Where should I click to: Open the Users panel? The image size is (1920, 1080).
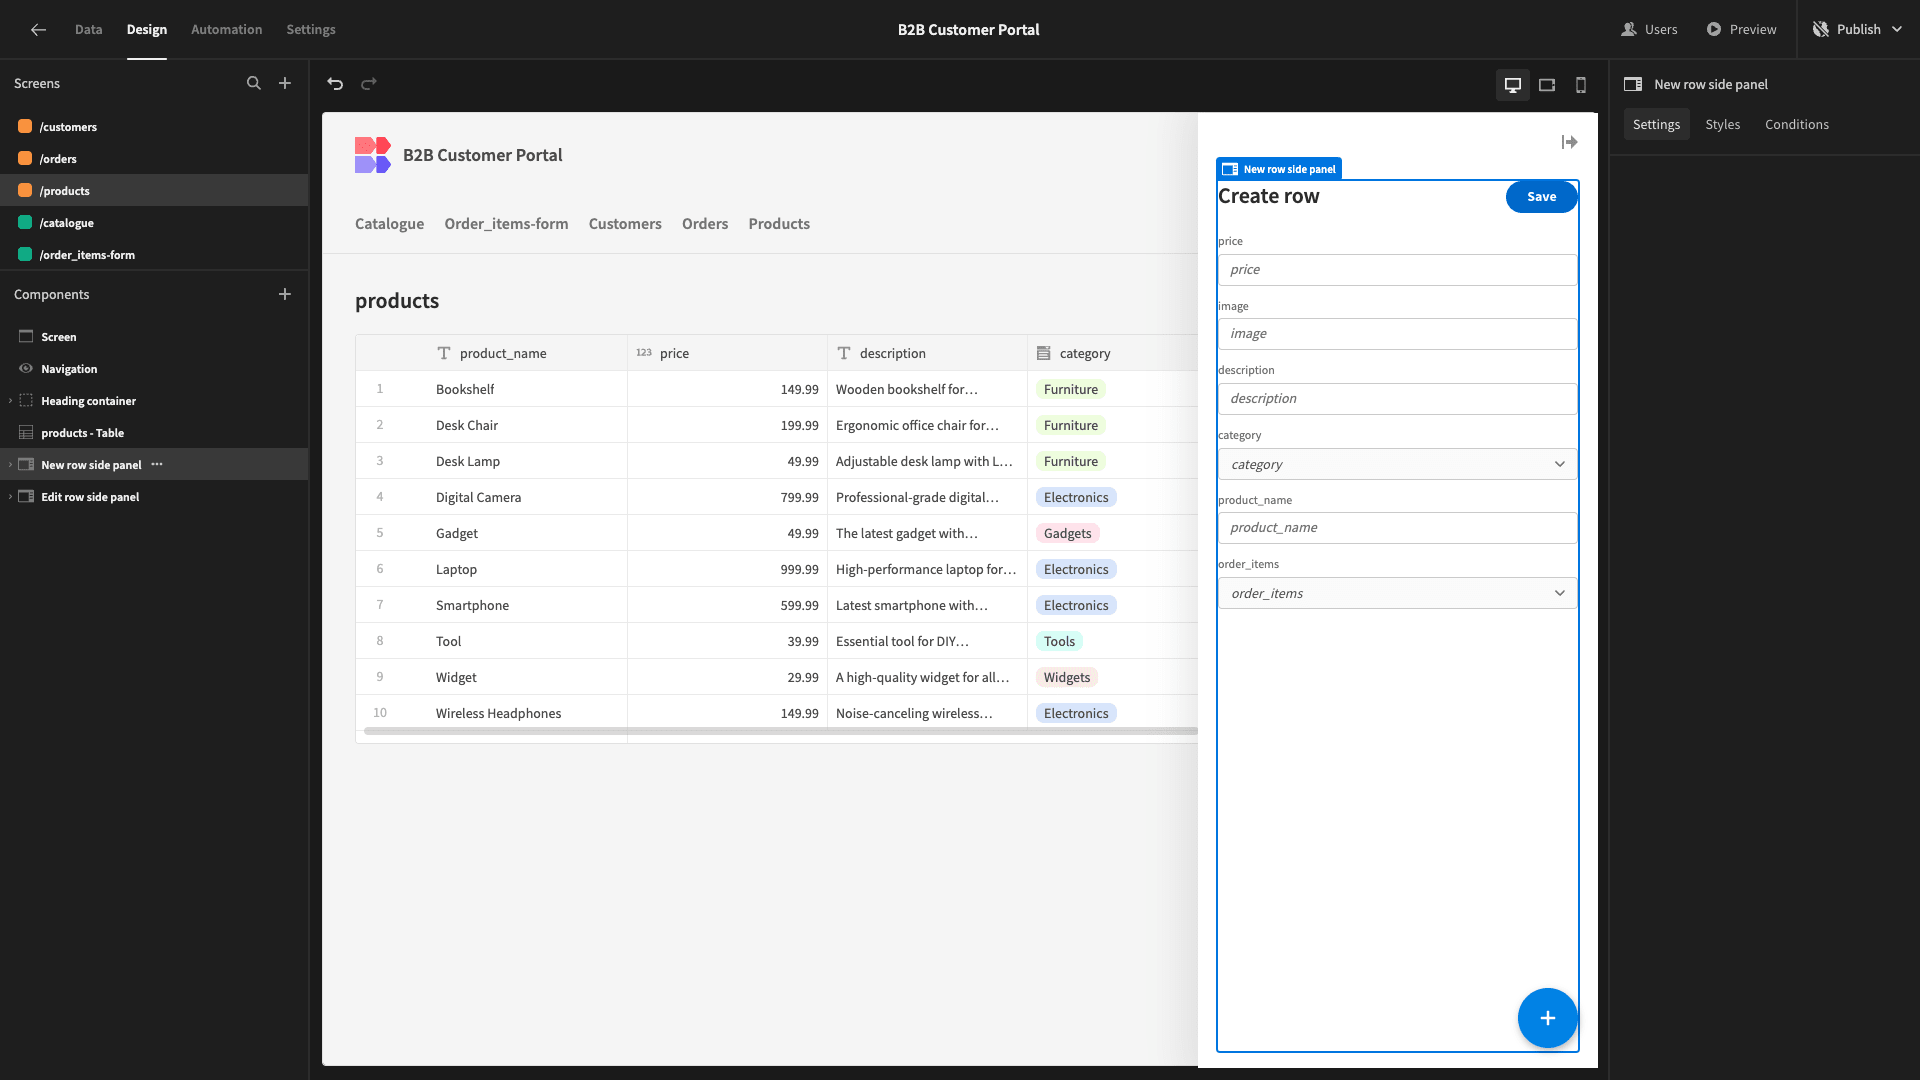(x=1649, y=30)
